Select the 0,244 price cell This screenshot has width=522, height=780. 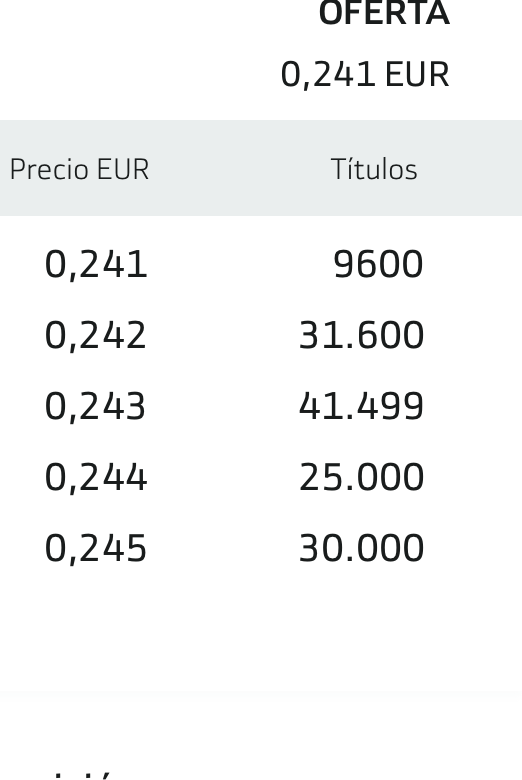pos(96,479)
